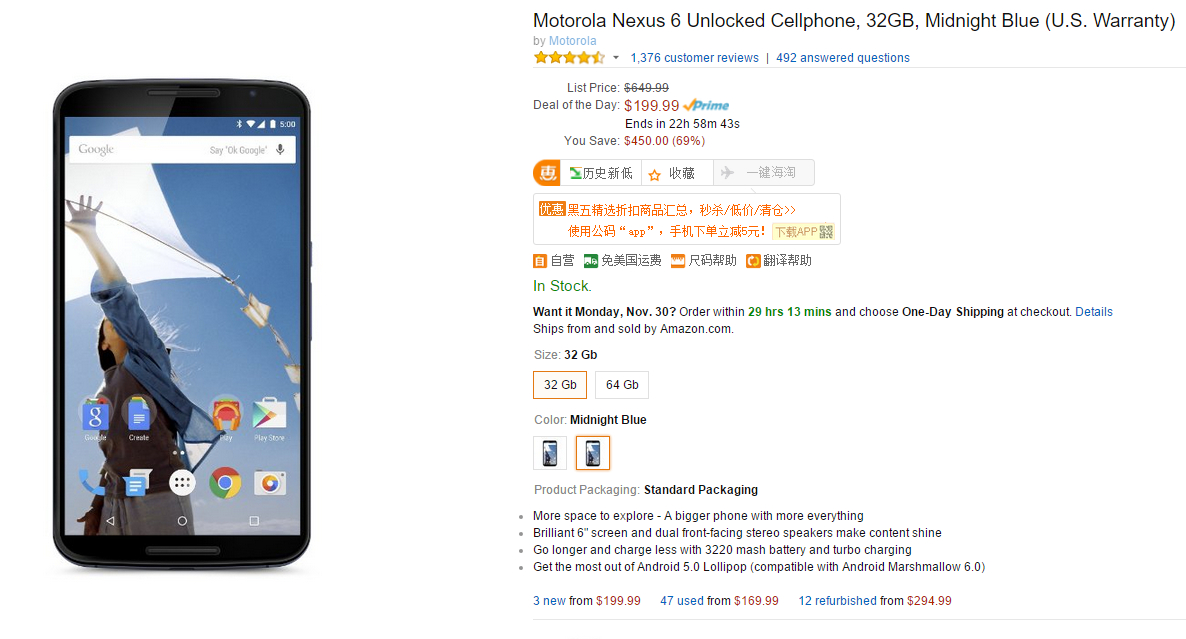Click the orange 惠 extension logo icon

pyautogui.click(x=547, y=173)
